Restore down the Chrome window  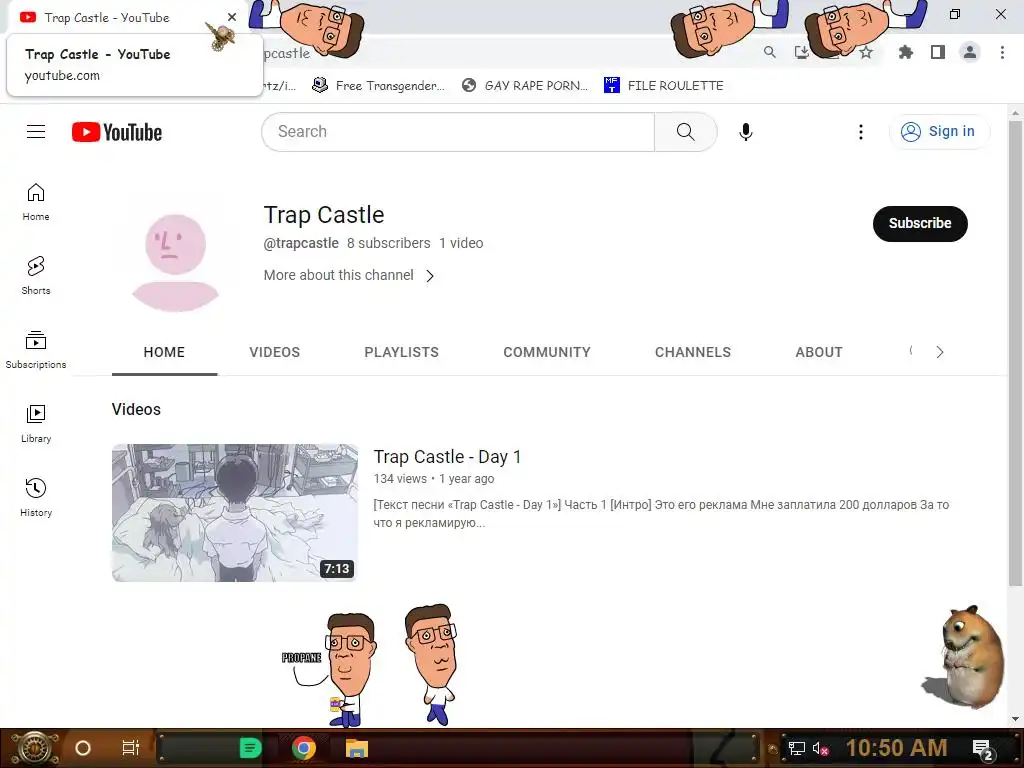(x=955, y=14)
